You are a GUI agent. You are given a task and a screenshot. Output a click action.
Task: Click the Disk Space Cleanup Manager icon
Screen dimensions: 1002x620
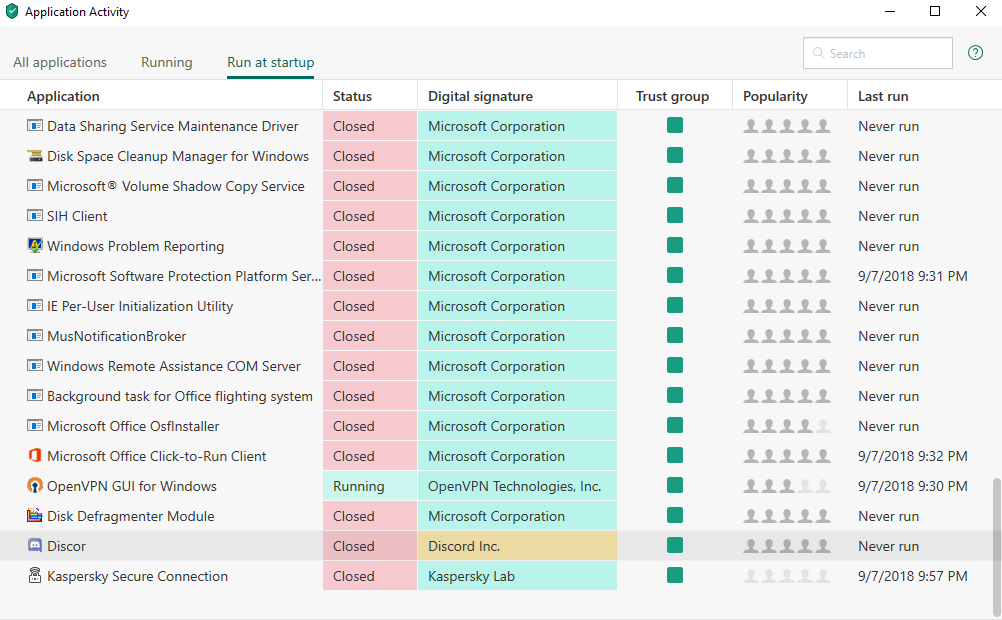pos(35,156)
